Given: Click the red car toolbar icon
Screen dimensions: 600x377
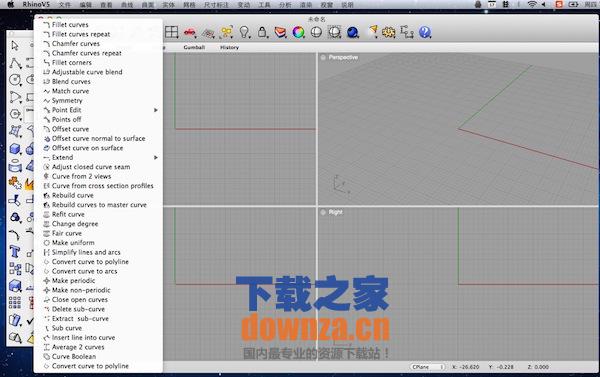Looking at the screenshot, I should (x=190, y=33).
